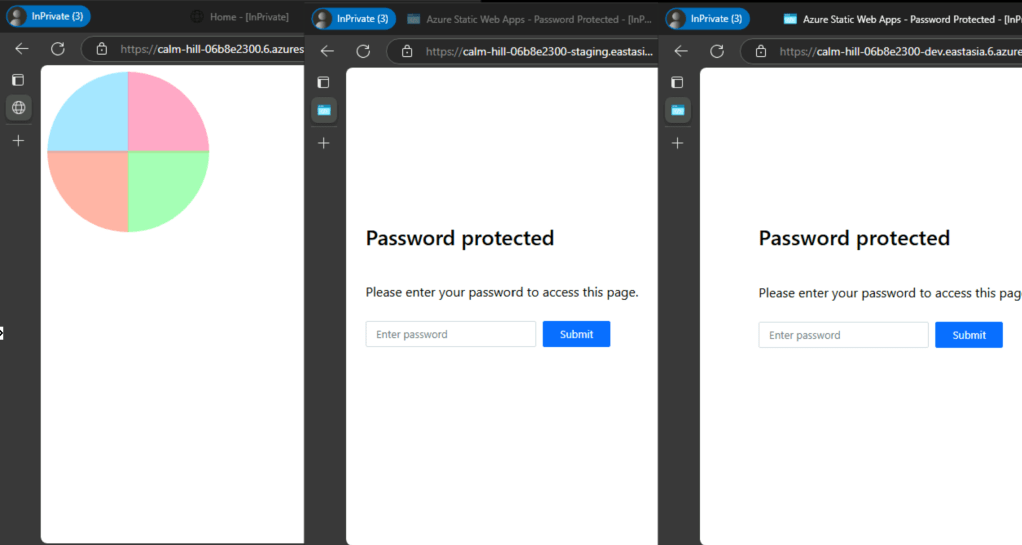Add a new tab in the dev window
The height and width of the screenshot is (545, 1022).
pyautogui.click(x=677, y=143)
